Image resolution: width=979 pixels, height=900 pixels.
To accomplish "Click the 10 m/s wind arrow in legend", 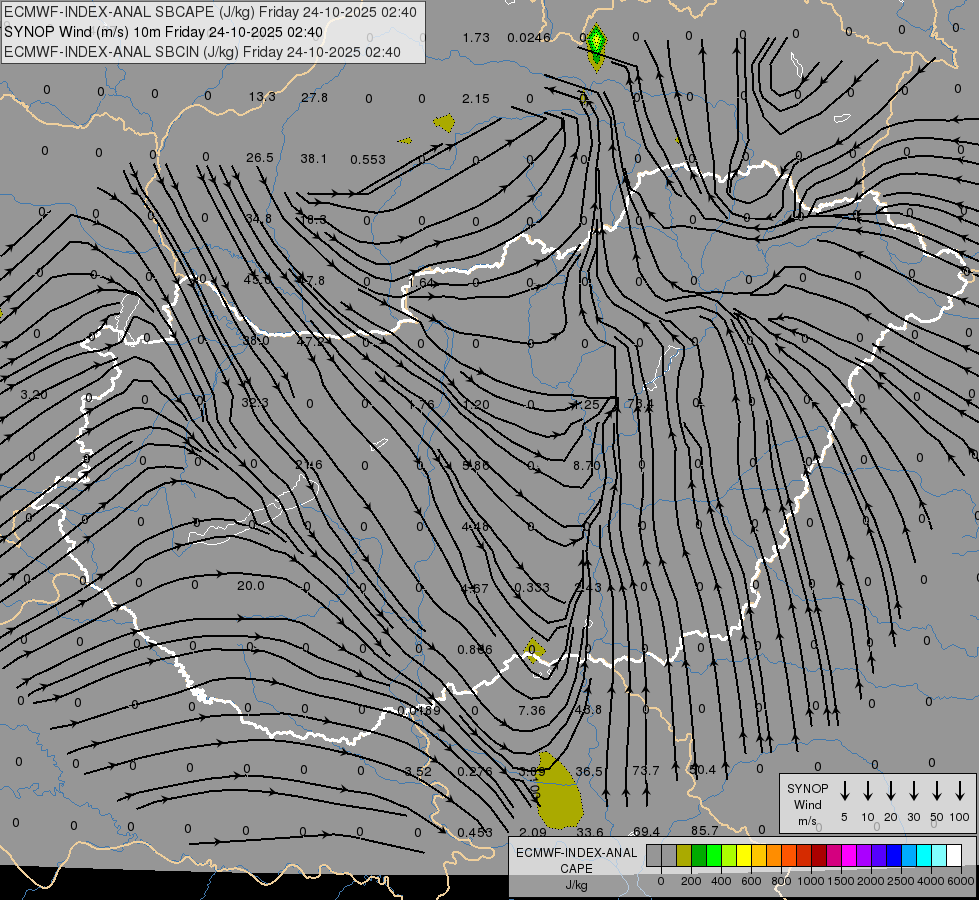I will point(867,791).
